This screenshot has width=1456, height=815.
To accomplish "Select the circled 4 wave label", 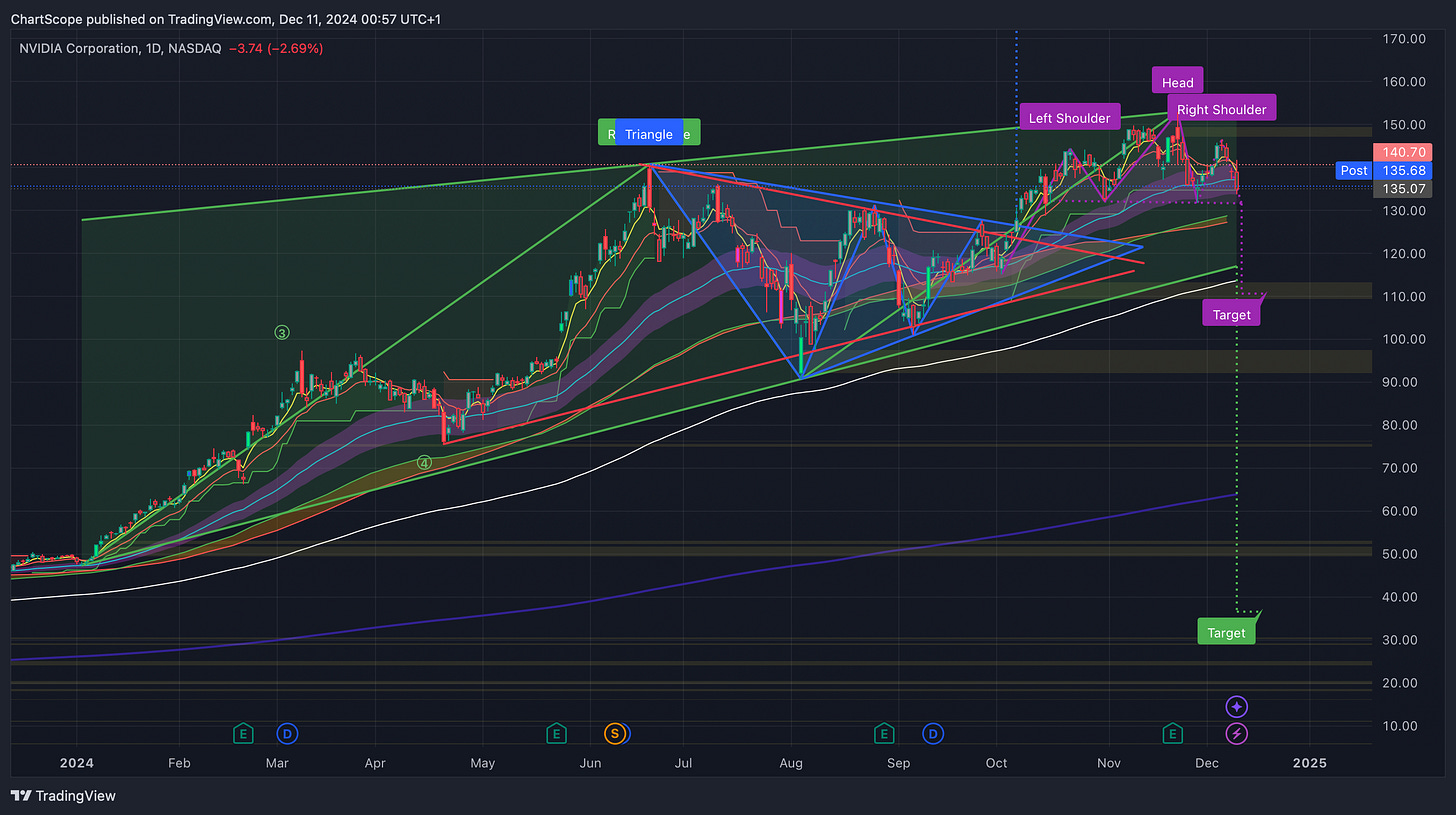I will [x=424, y=463].
